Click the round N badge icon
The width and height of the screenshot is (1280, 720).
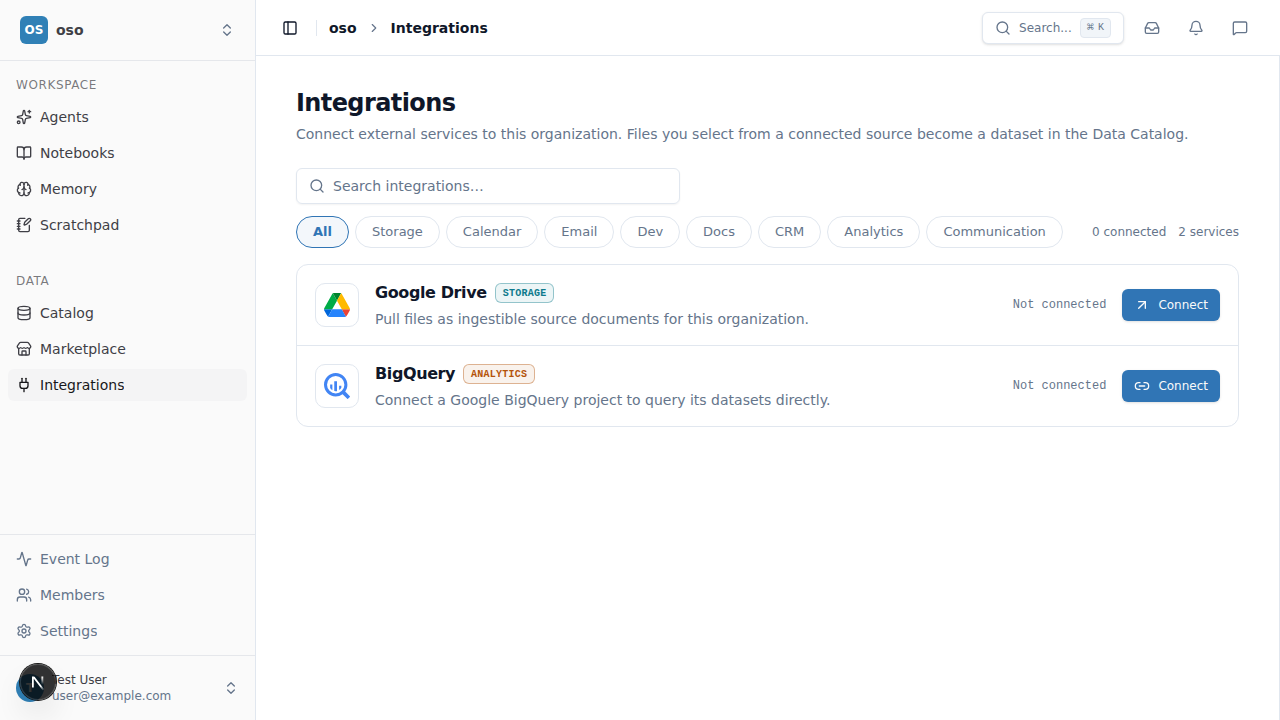click(38, 682)
